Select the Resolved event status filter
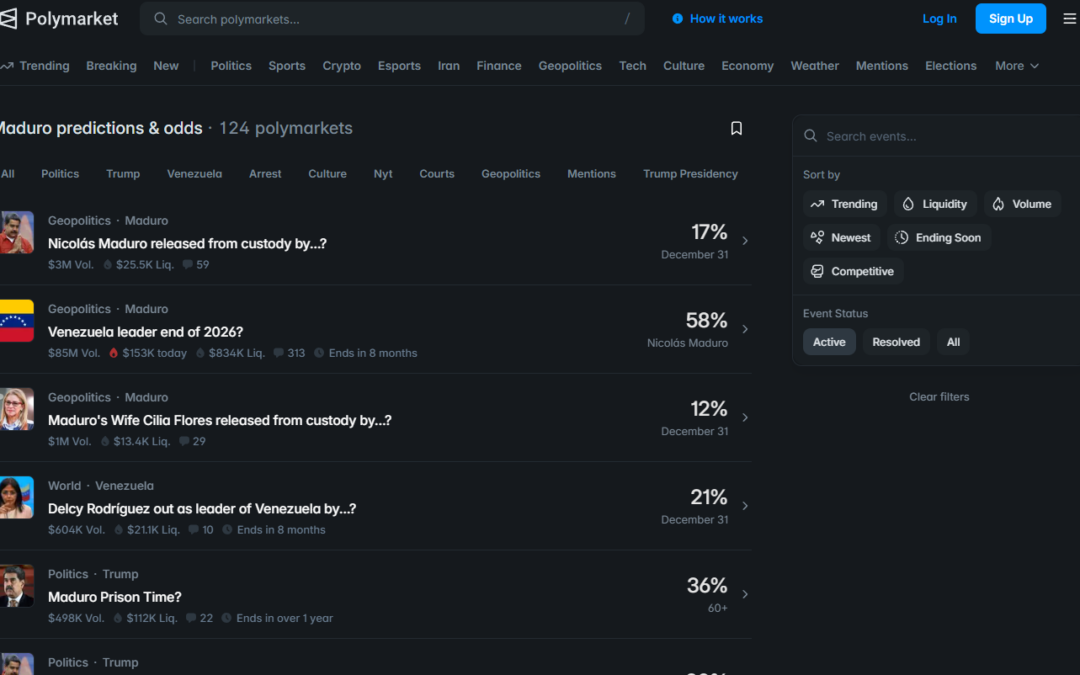Screen dimensions: 1080x675 click(x=895, y=342)
